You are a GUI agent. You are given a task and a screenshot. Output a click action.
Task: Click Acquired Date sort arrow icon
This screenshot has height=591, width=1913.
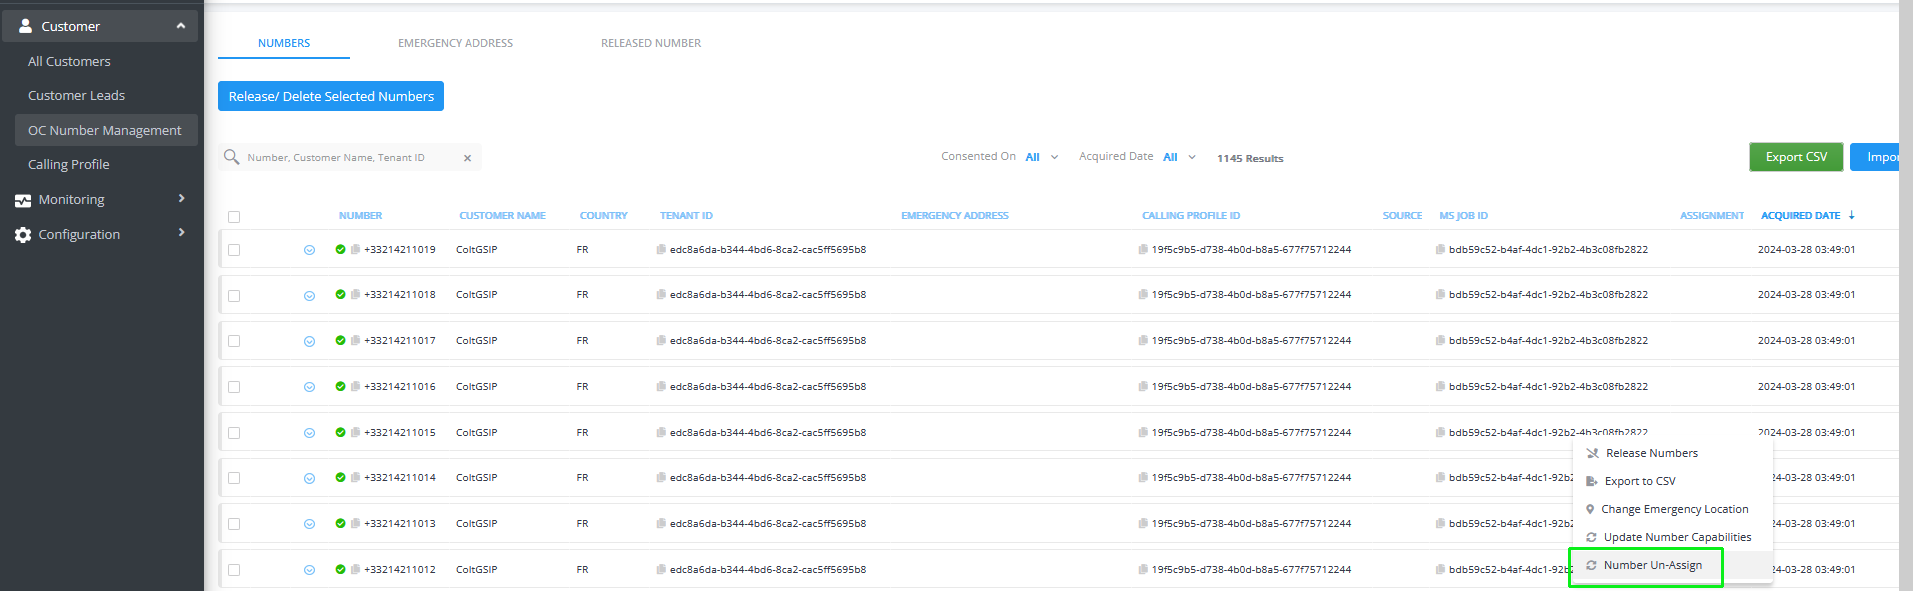[1852, 216]
